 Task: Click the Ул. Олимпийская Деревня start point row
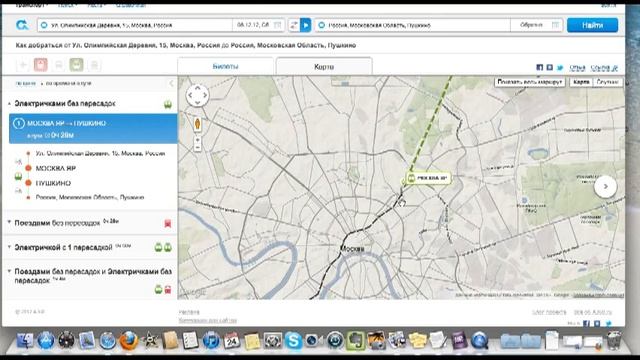100,153
